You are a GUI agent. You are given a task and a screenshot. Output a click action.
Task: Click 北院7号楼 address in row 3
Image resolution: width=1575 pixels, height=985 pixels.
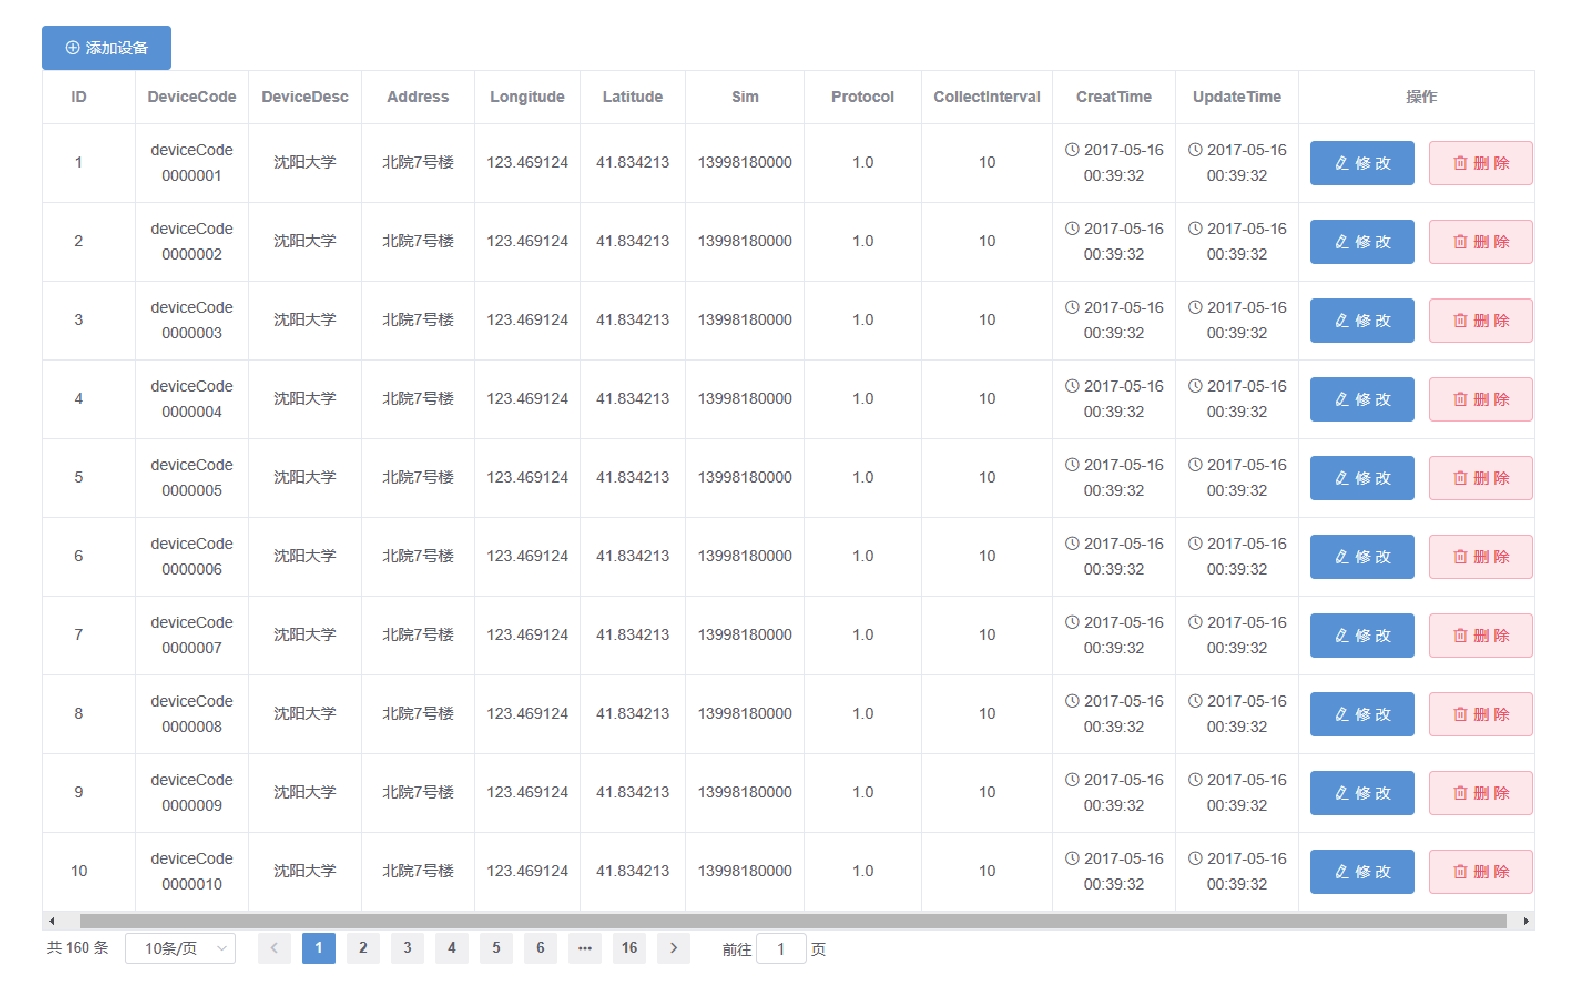[418, 320]
